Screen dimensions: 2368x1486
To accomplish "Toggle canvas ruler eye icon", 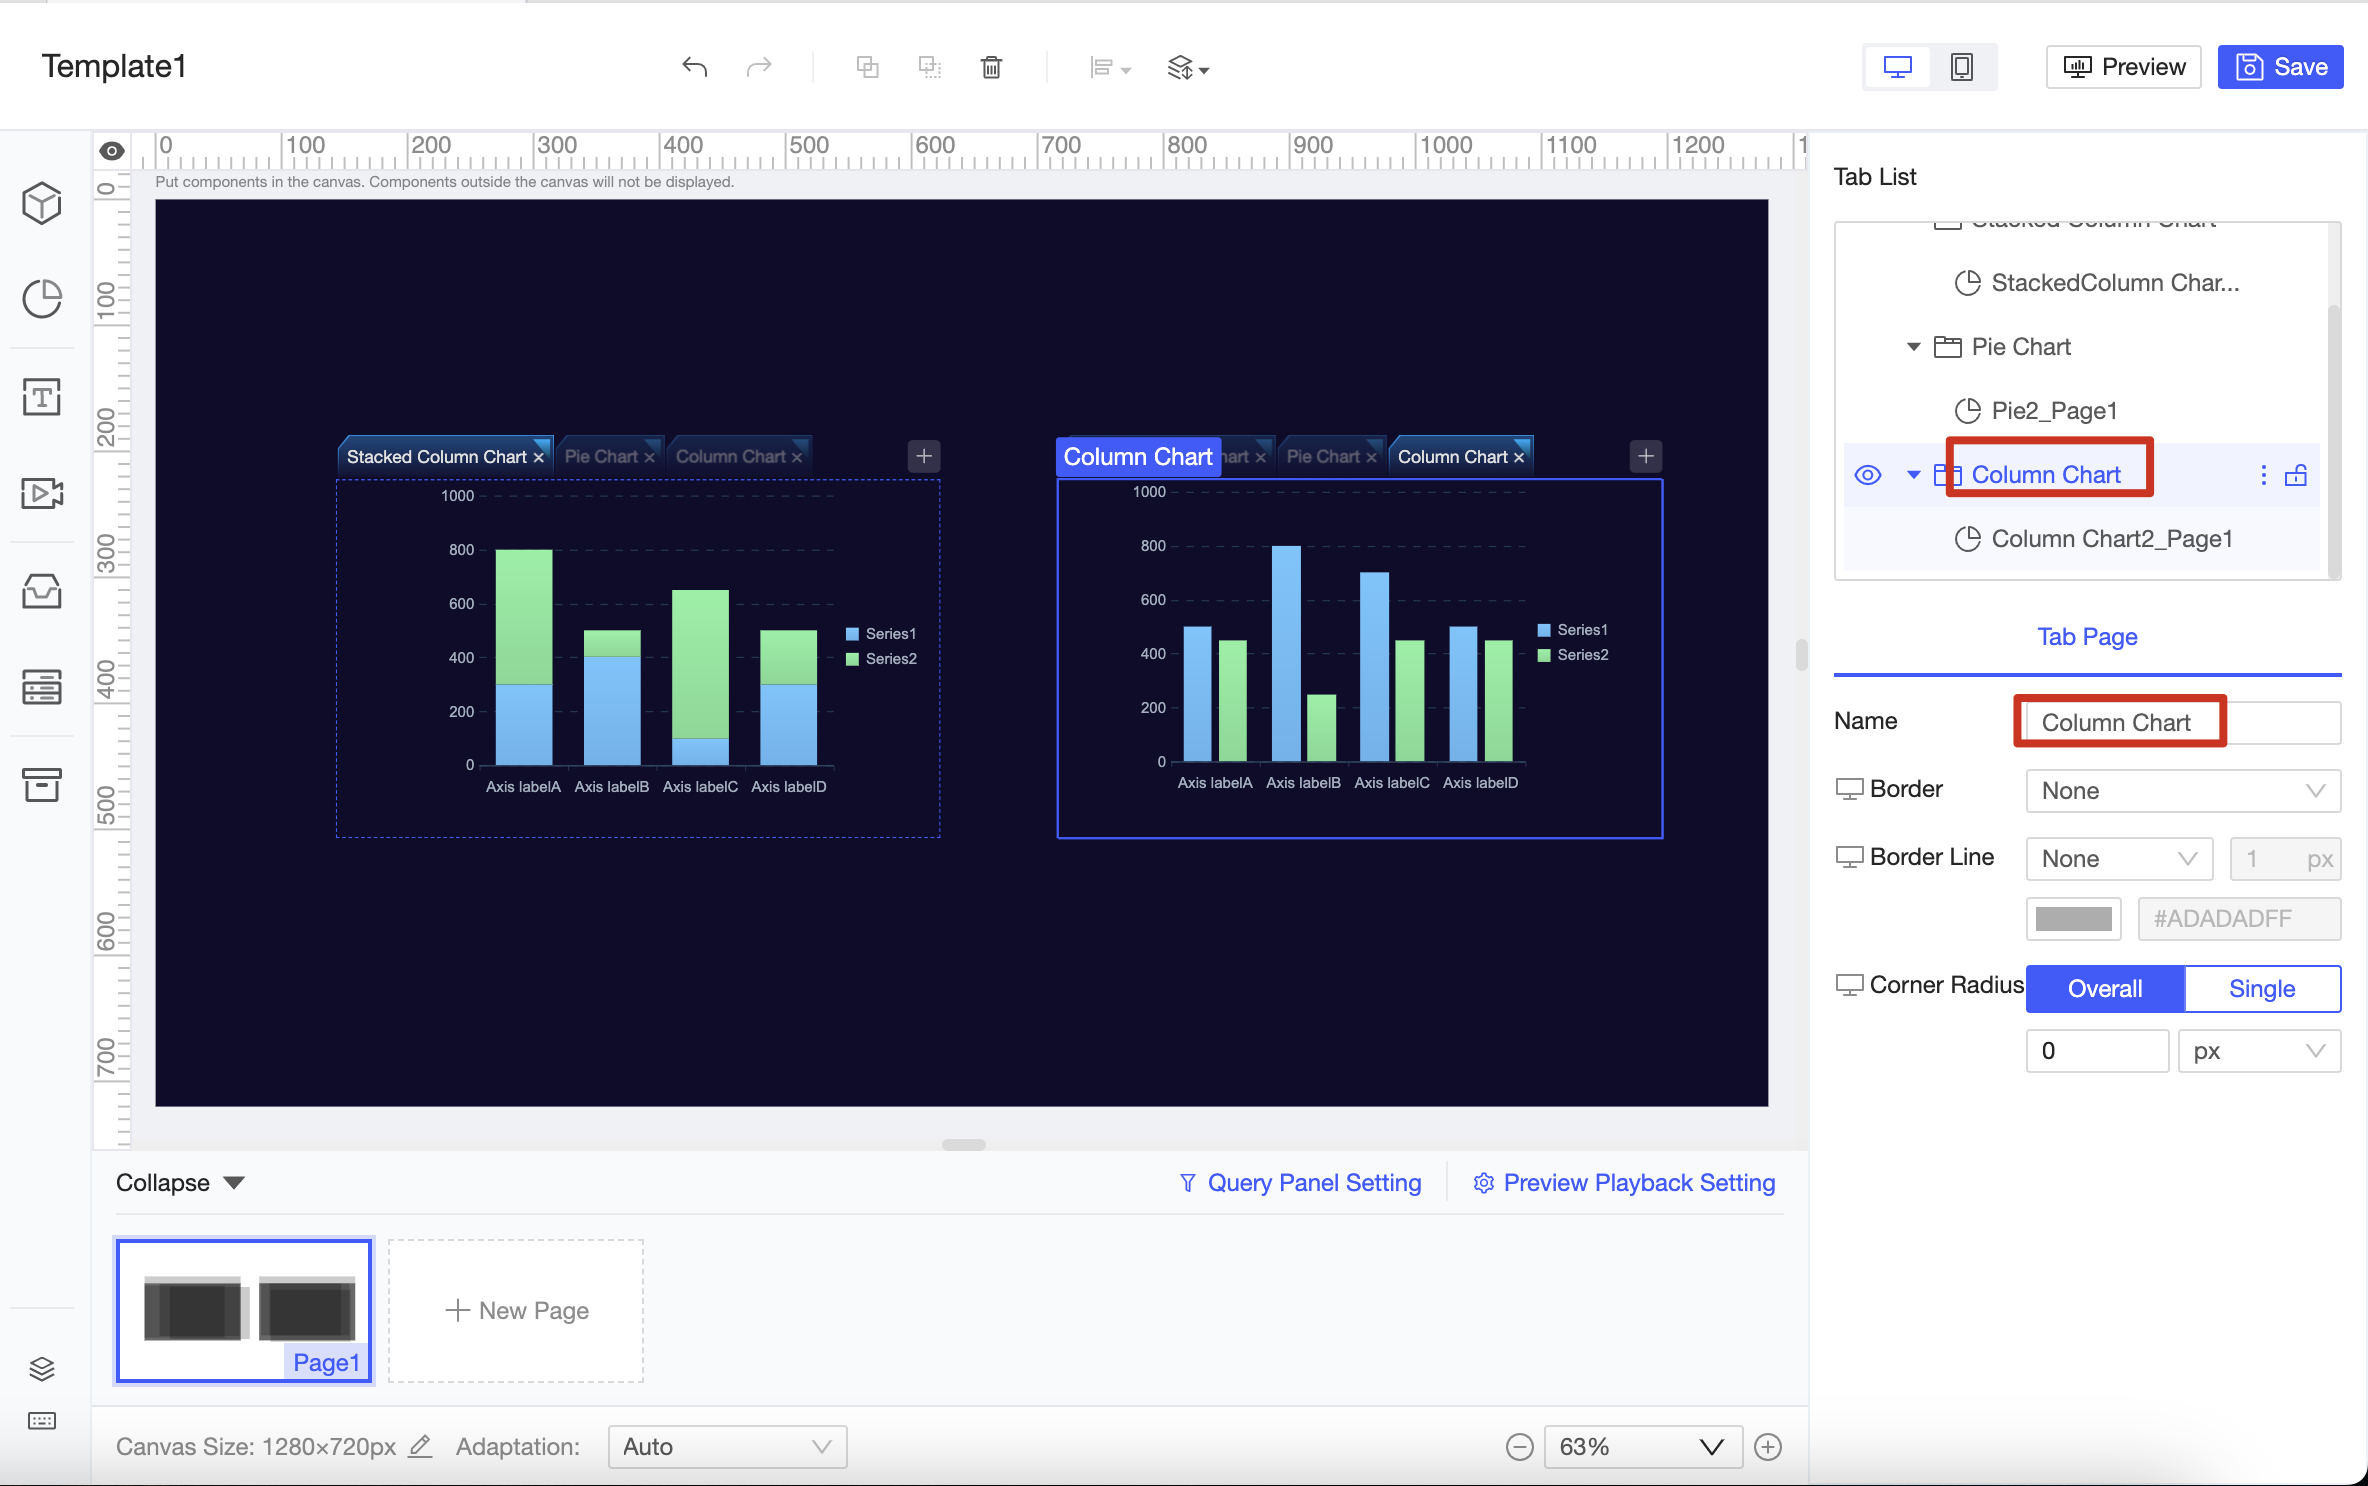I will (x=112, y=151).
